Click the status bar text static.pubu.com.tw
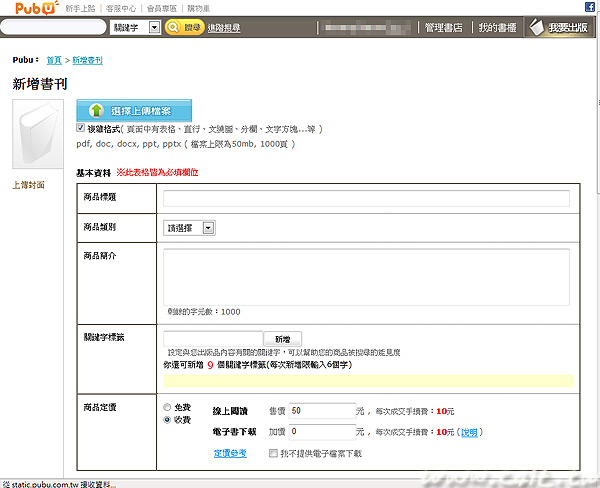The image size is (600, 488). click(59, 484)
